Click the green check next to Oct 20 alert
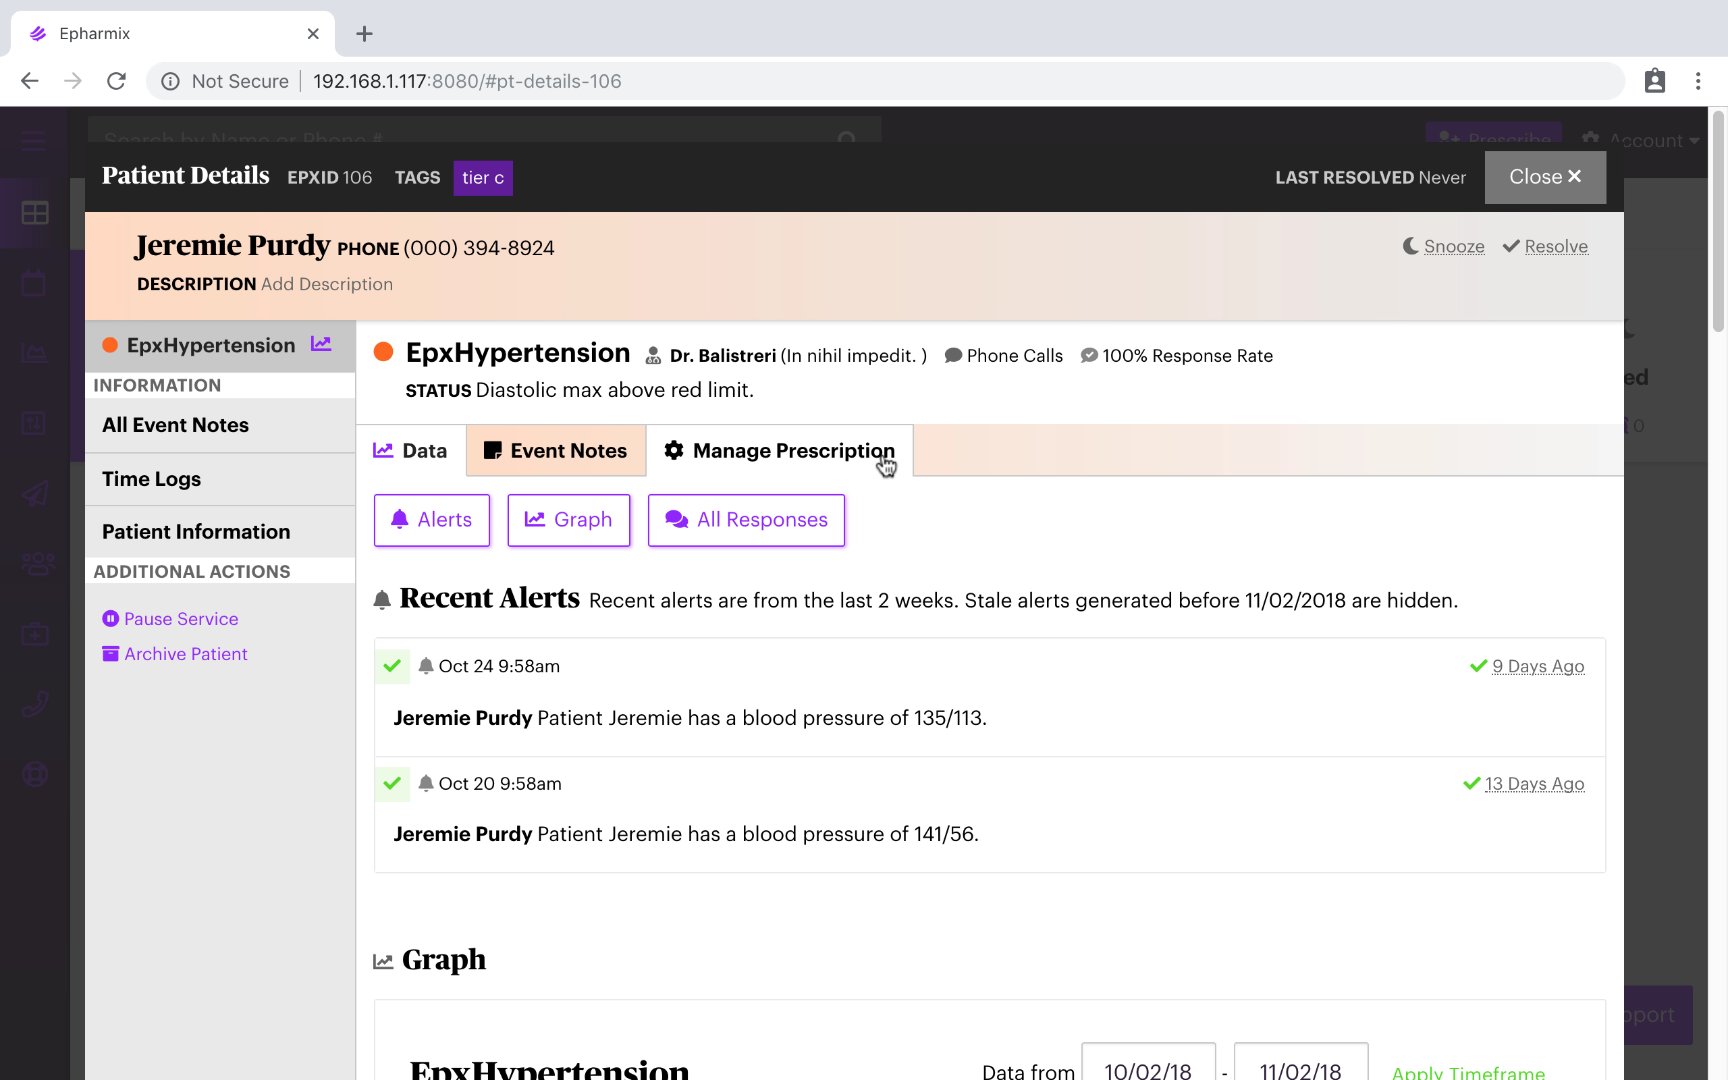Viewport: 1728px width, 1080px height. (392, 783)
